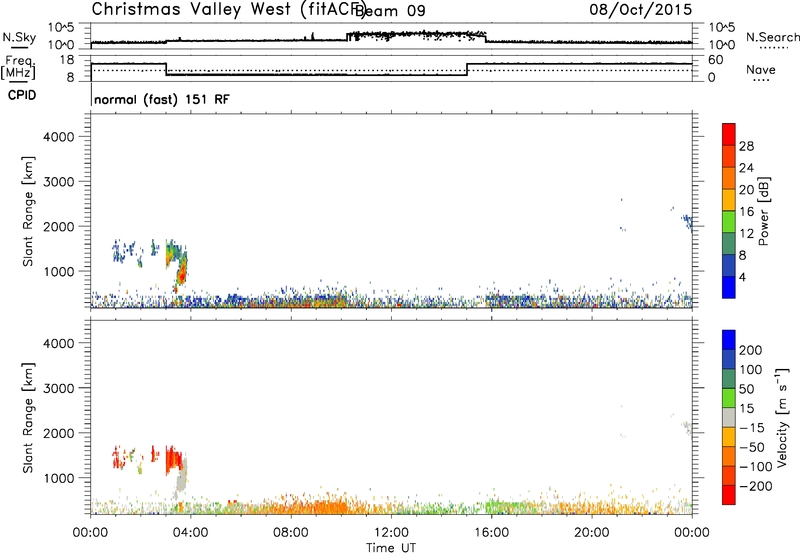Viewport: 800px width, 554px height.
Task: Click the 'Freq. [MHz]' axis label
Action: coord(18,67)
